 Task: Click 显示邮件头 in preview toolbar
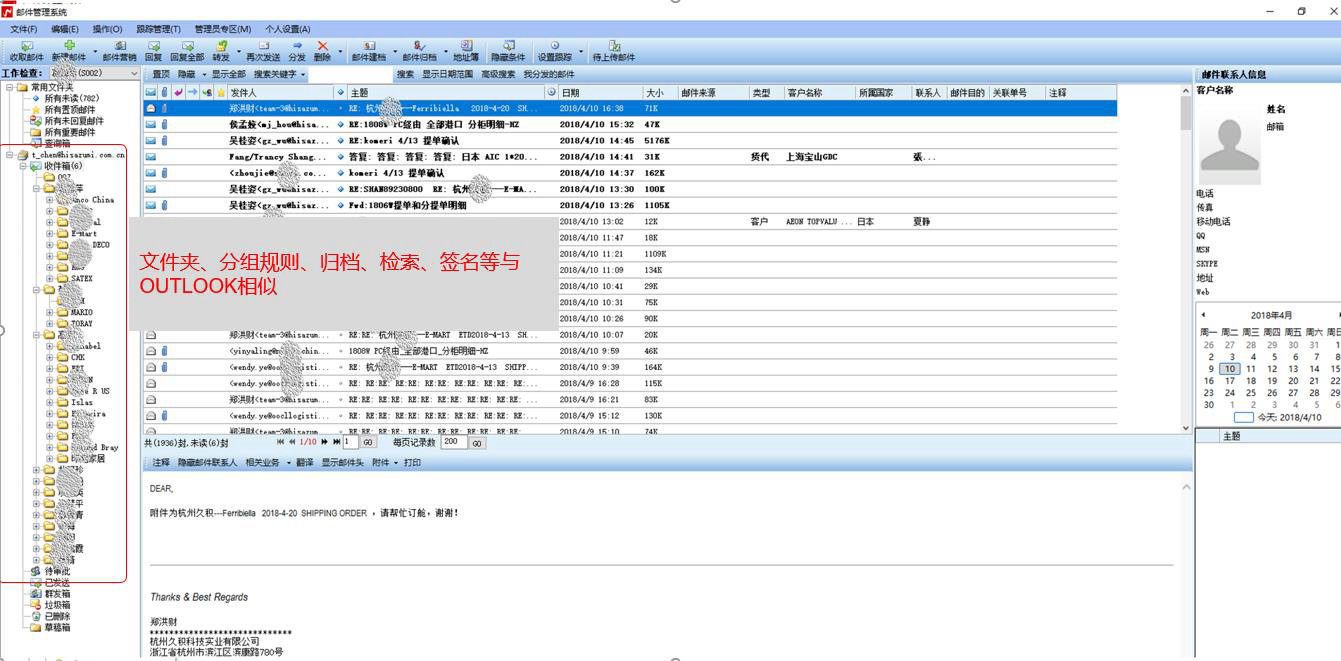pyautogui.click(x=342, y=463)
